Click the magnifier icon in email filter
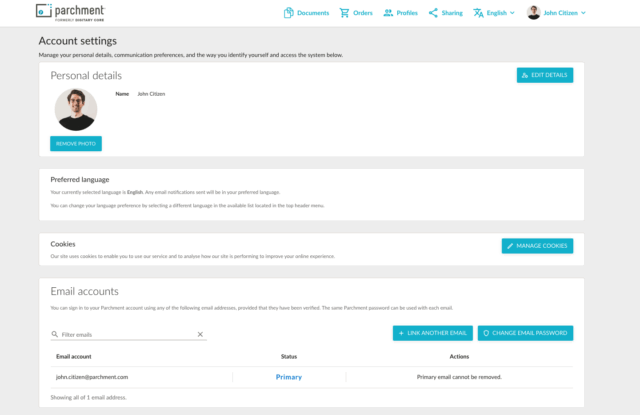 click(55, 335)
